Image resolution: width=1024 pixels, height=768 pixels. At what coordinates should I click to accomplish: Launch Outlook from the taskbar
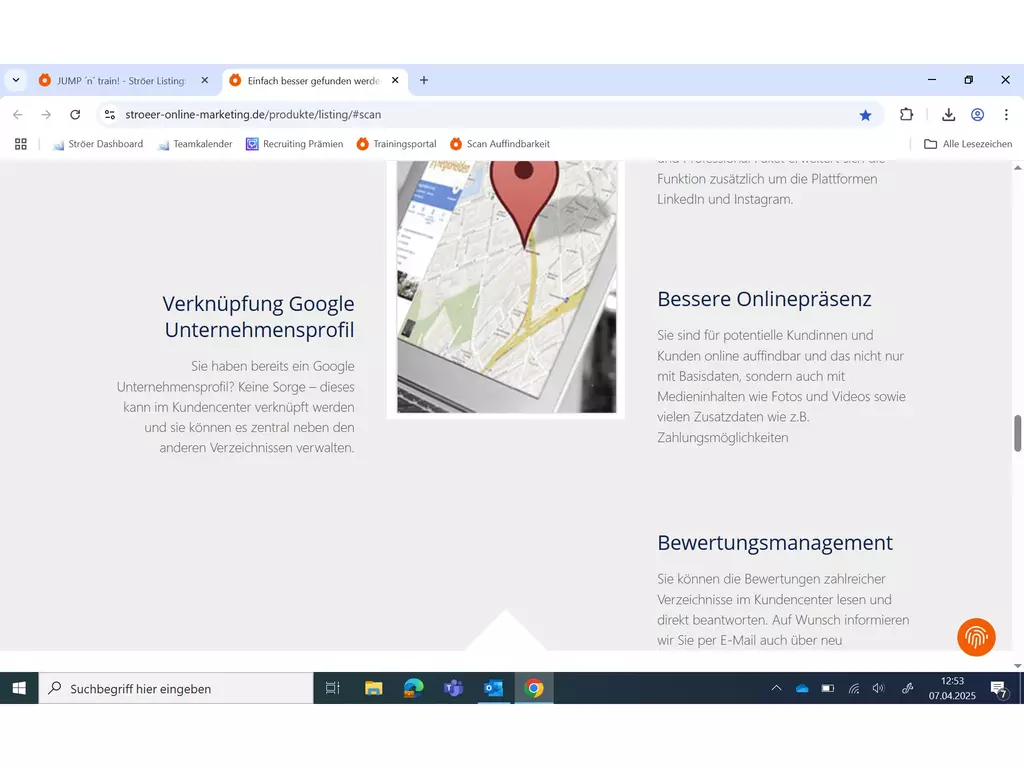493,688
